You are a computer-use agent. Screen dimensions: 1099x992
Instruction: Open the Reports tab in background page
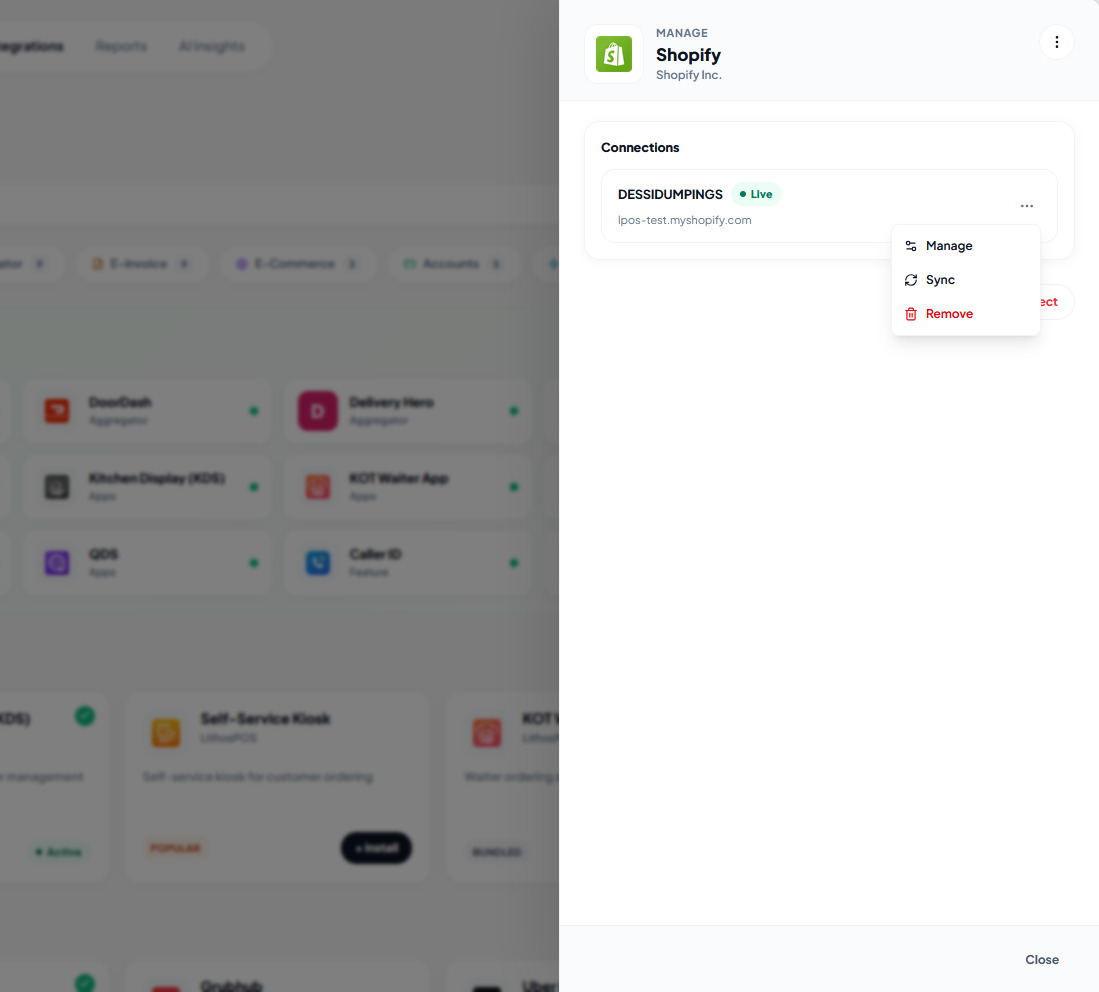click(x=121, y=46)
